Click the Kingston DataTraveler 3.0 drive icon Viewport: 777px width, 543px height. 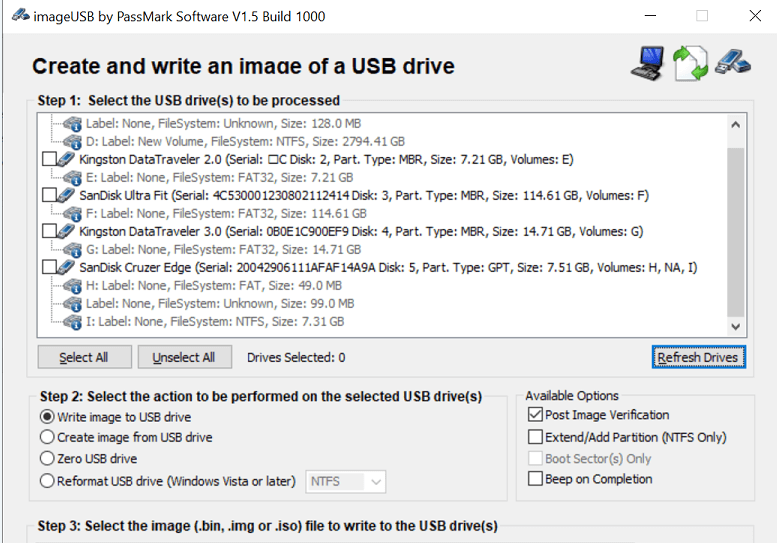point(67,232)
